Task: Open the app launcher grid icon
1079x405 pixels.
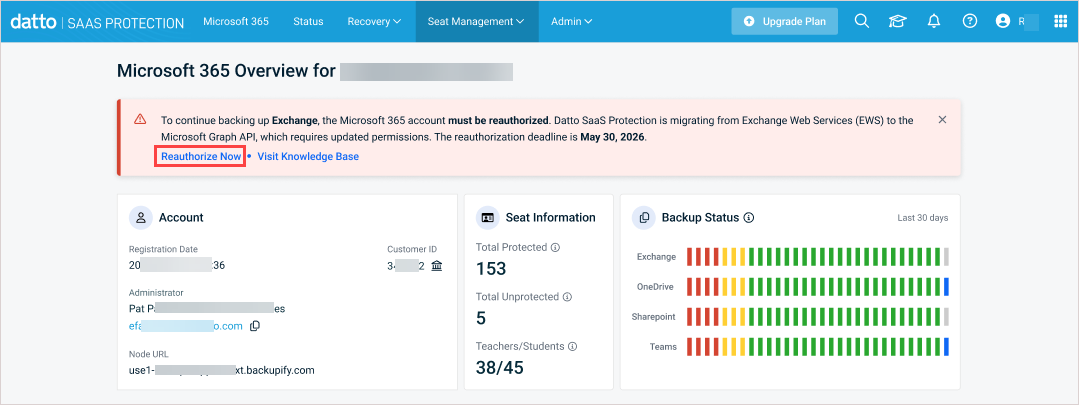Action: pyautogui.click(x=1060, y=21)
